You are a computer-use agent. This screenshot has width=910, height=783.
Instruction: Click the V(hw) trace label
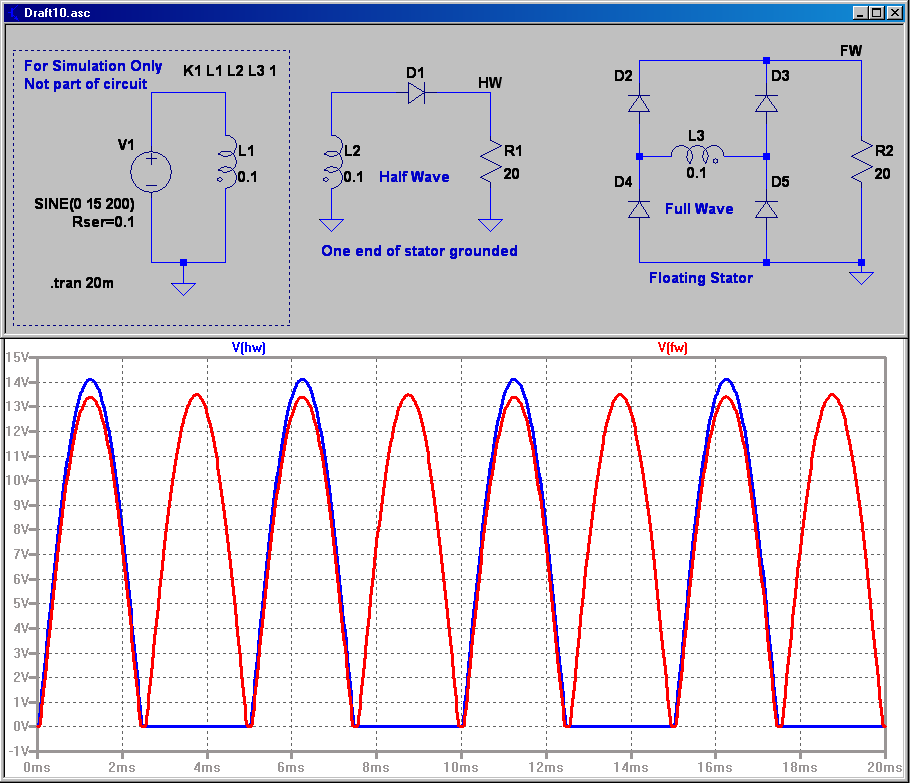pos(248,347)
